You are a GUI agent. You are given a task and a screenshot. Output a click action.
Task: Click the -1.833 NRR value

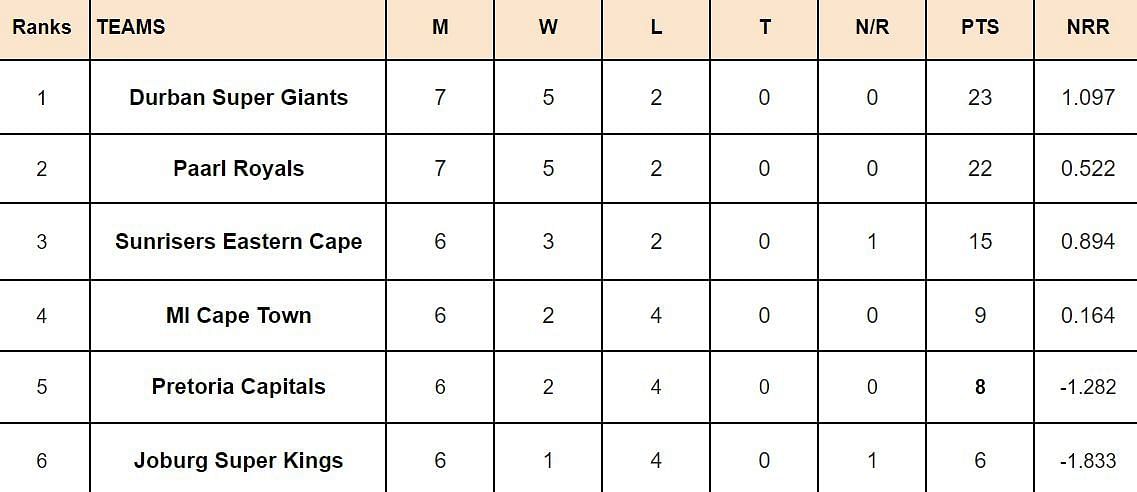(x=1086, y=460)
